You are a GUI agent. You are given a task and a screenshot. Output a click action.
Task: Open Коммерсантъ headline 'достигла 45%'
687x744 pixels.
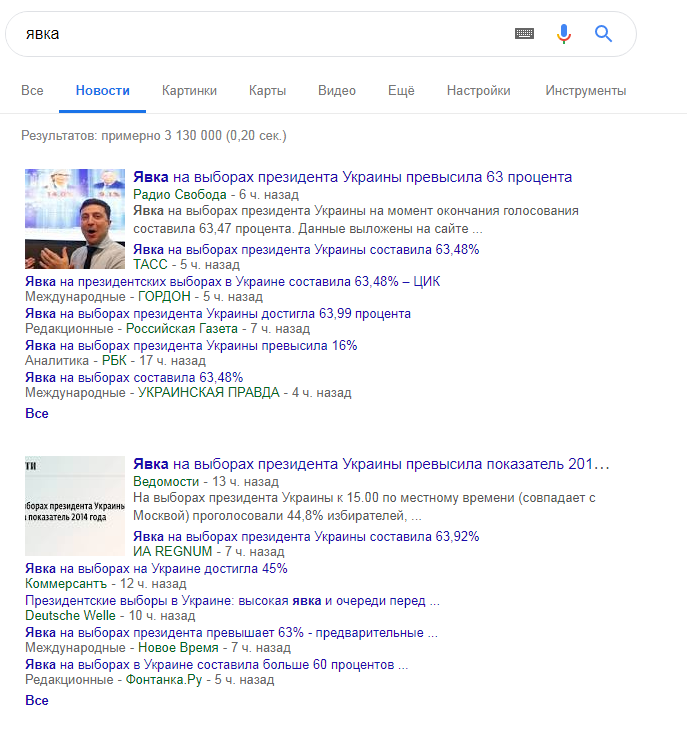pyautogui.click(x=156, y=568)
